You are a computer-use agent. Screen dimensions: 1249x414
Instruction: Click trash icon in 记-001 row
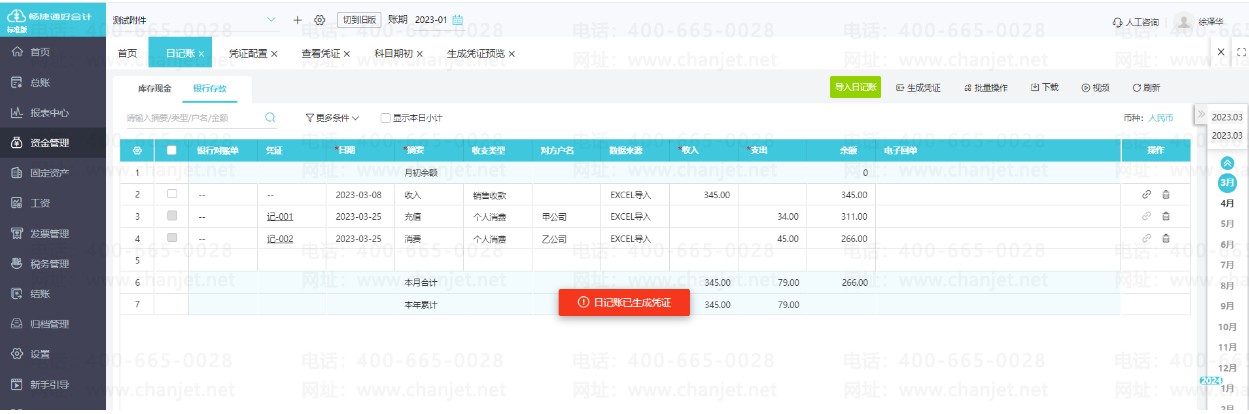(1166, 216)
